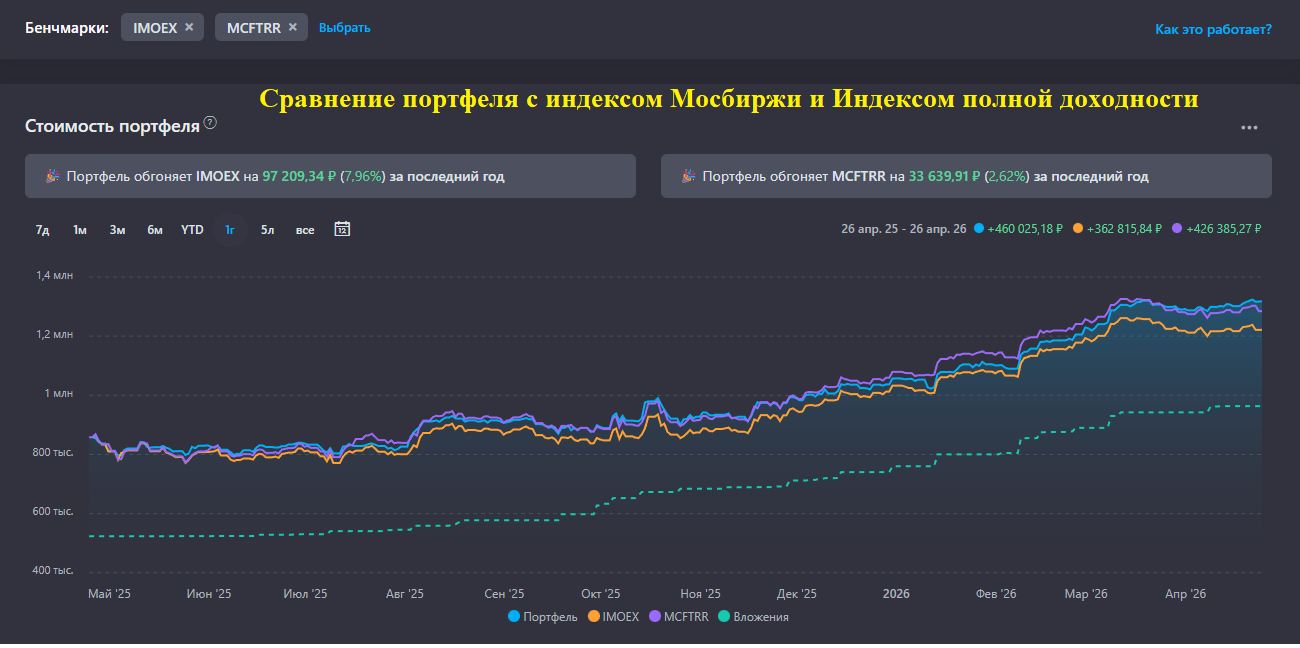
Task: Toggle the Портфель legend series
Action: coord(543,617)
